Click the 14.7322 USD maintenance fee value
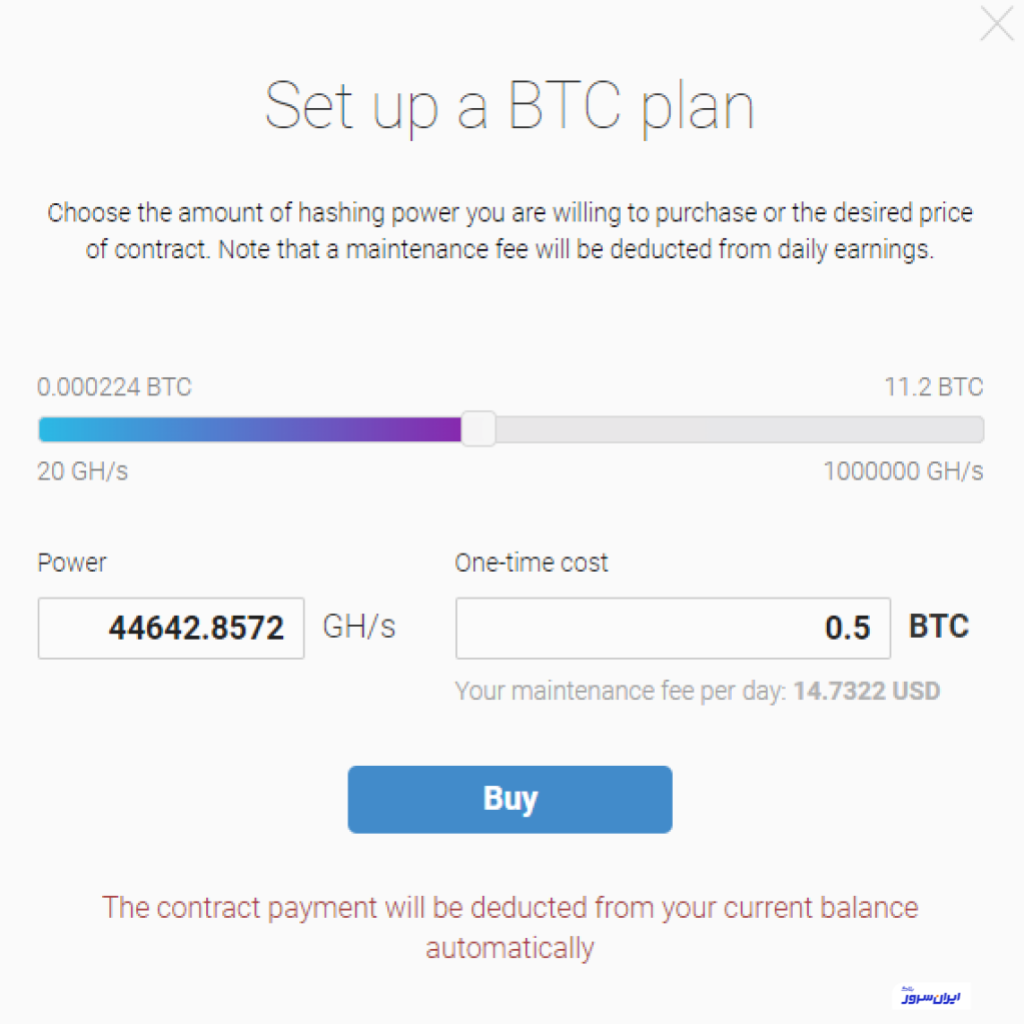The image size is (1024, 1024). [866, 691]
